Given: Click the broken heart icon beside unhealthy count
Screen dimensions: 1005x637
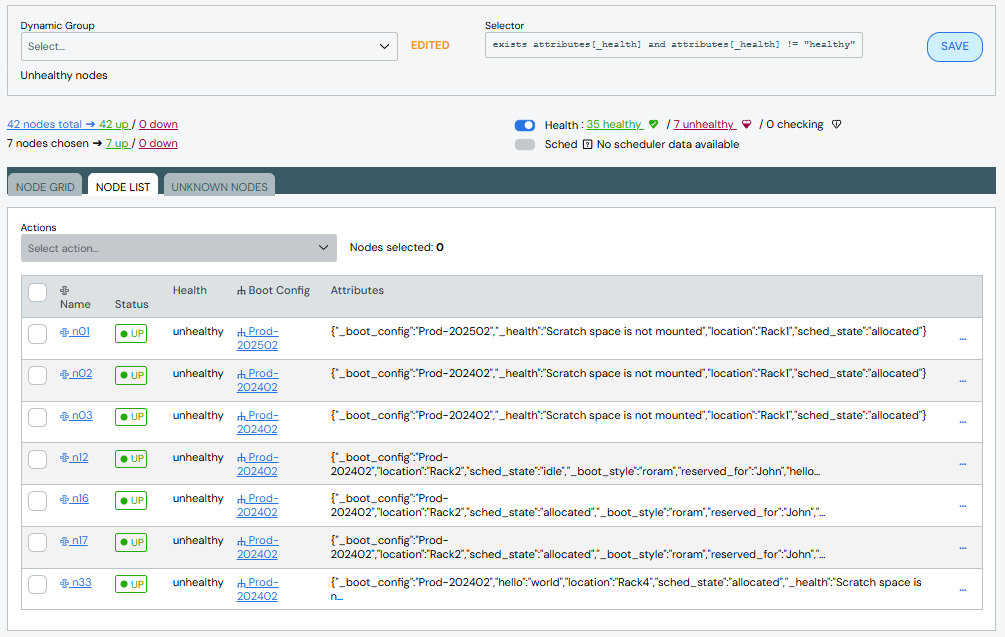Looking at the screenshot, I should coord(746,125).
